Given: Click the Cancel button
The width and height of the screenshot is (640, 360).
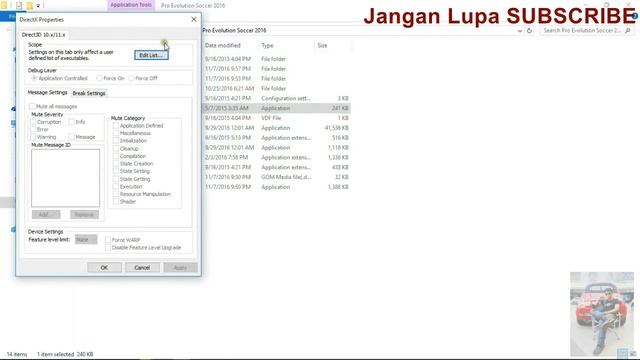Looking at the screenshot, I should coord(142,267).
